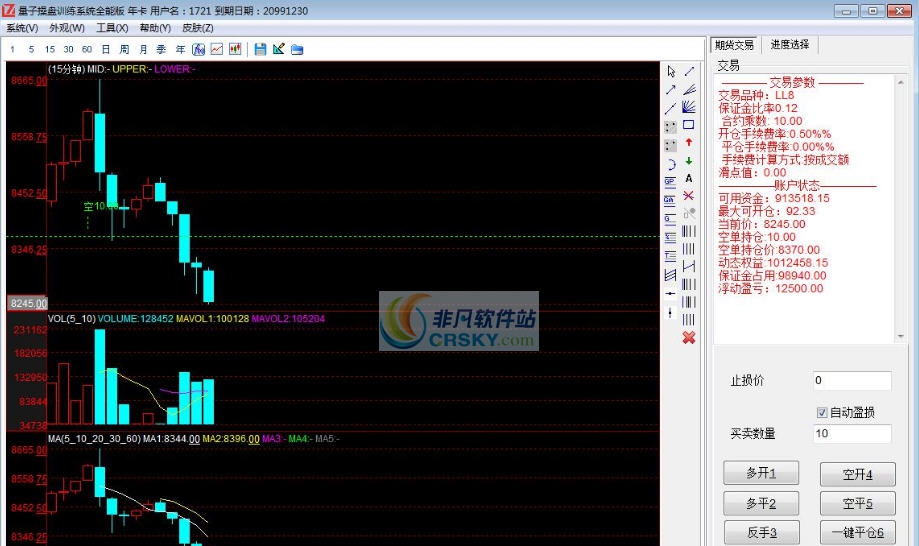Click the 'VOLUME:128452' indicator label

[135, 319]
